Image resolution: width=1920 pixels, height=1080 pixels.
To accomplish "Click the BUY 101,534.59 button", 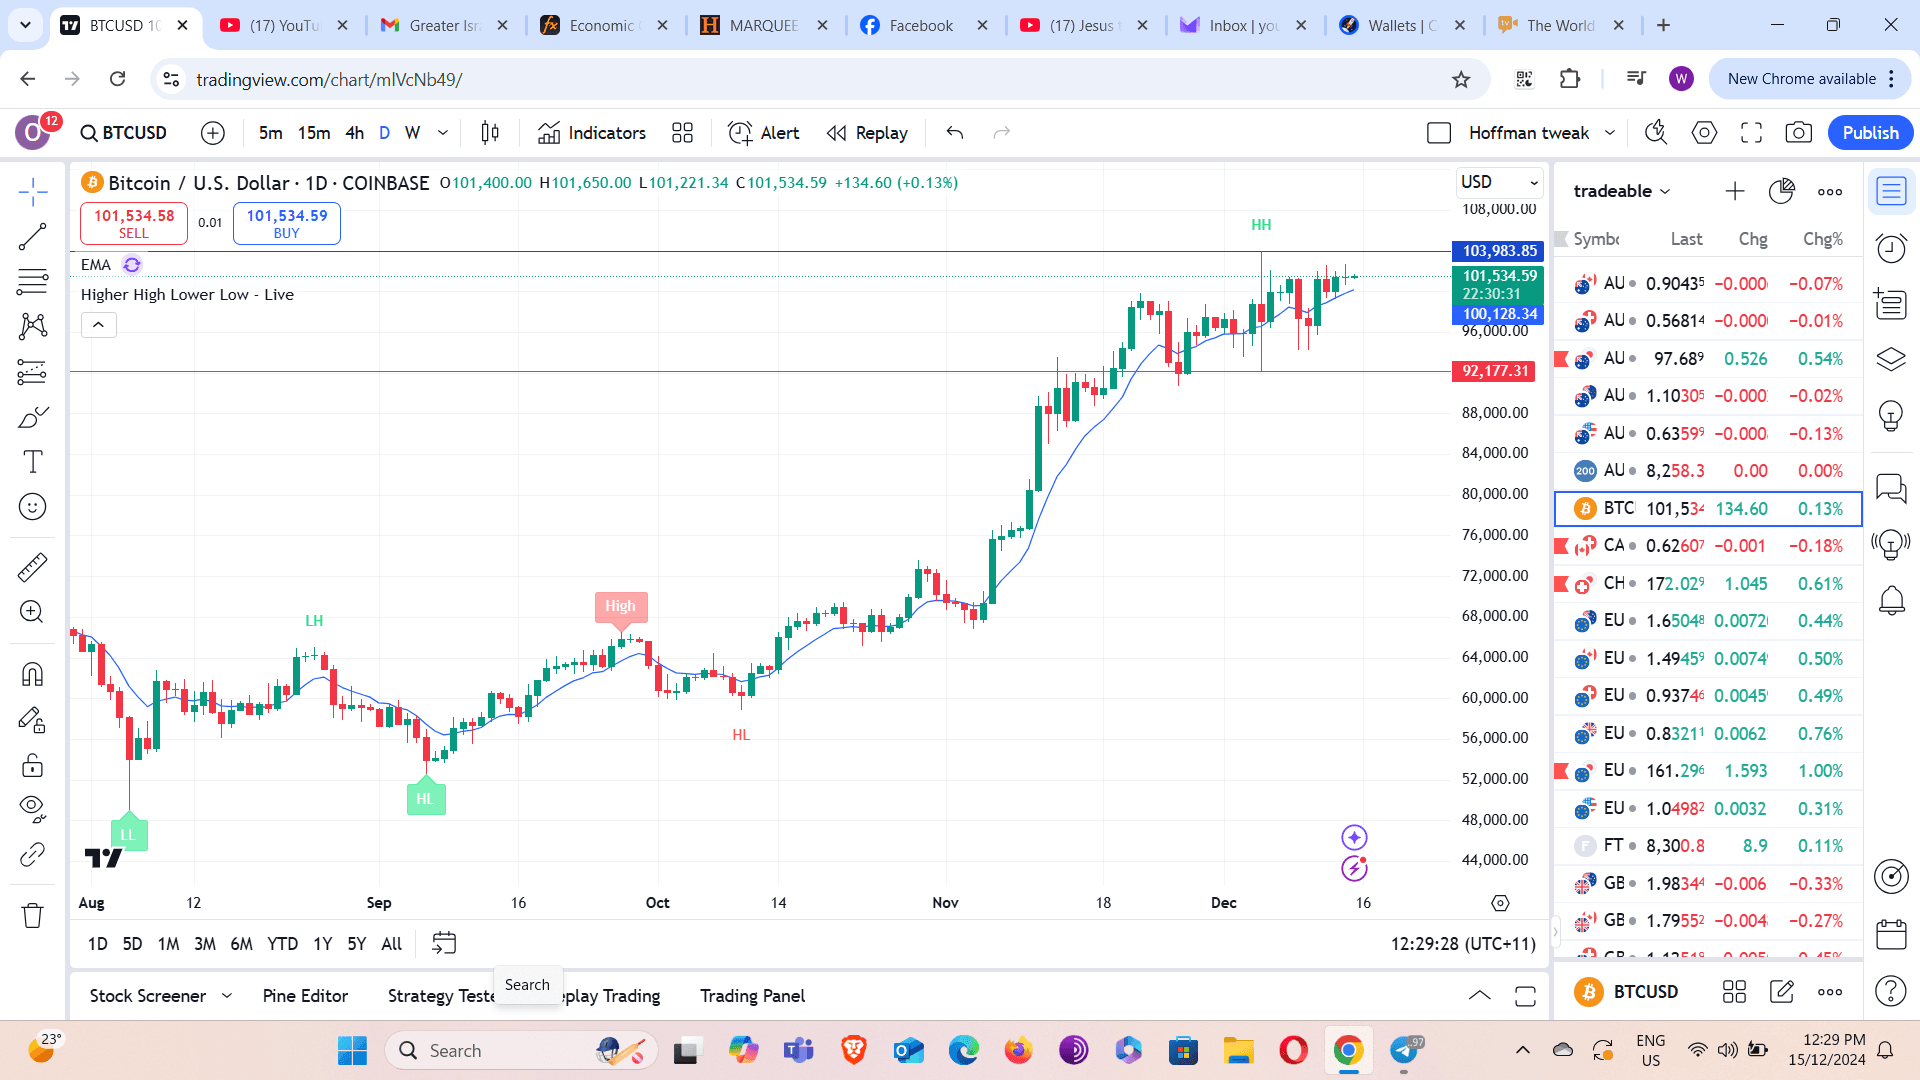I will [287, 223].
